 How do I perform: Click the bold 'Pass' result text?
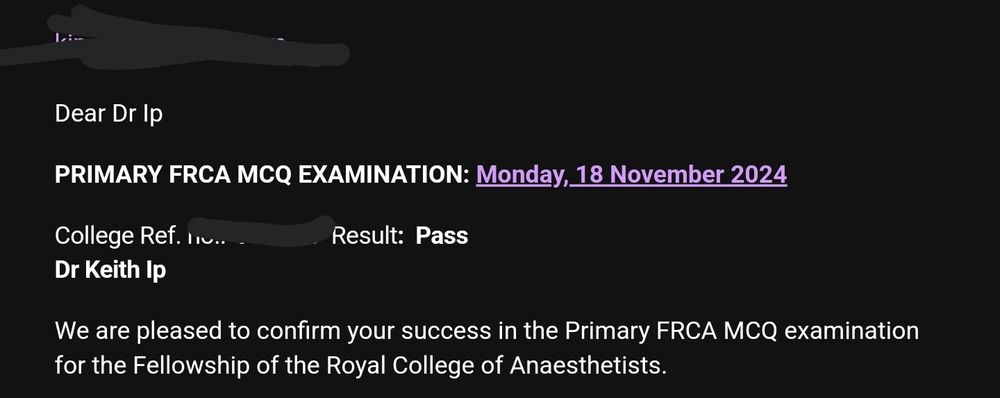442,236
